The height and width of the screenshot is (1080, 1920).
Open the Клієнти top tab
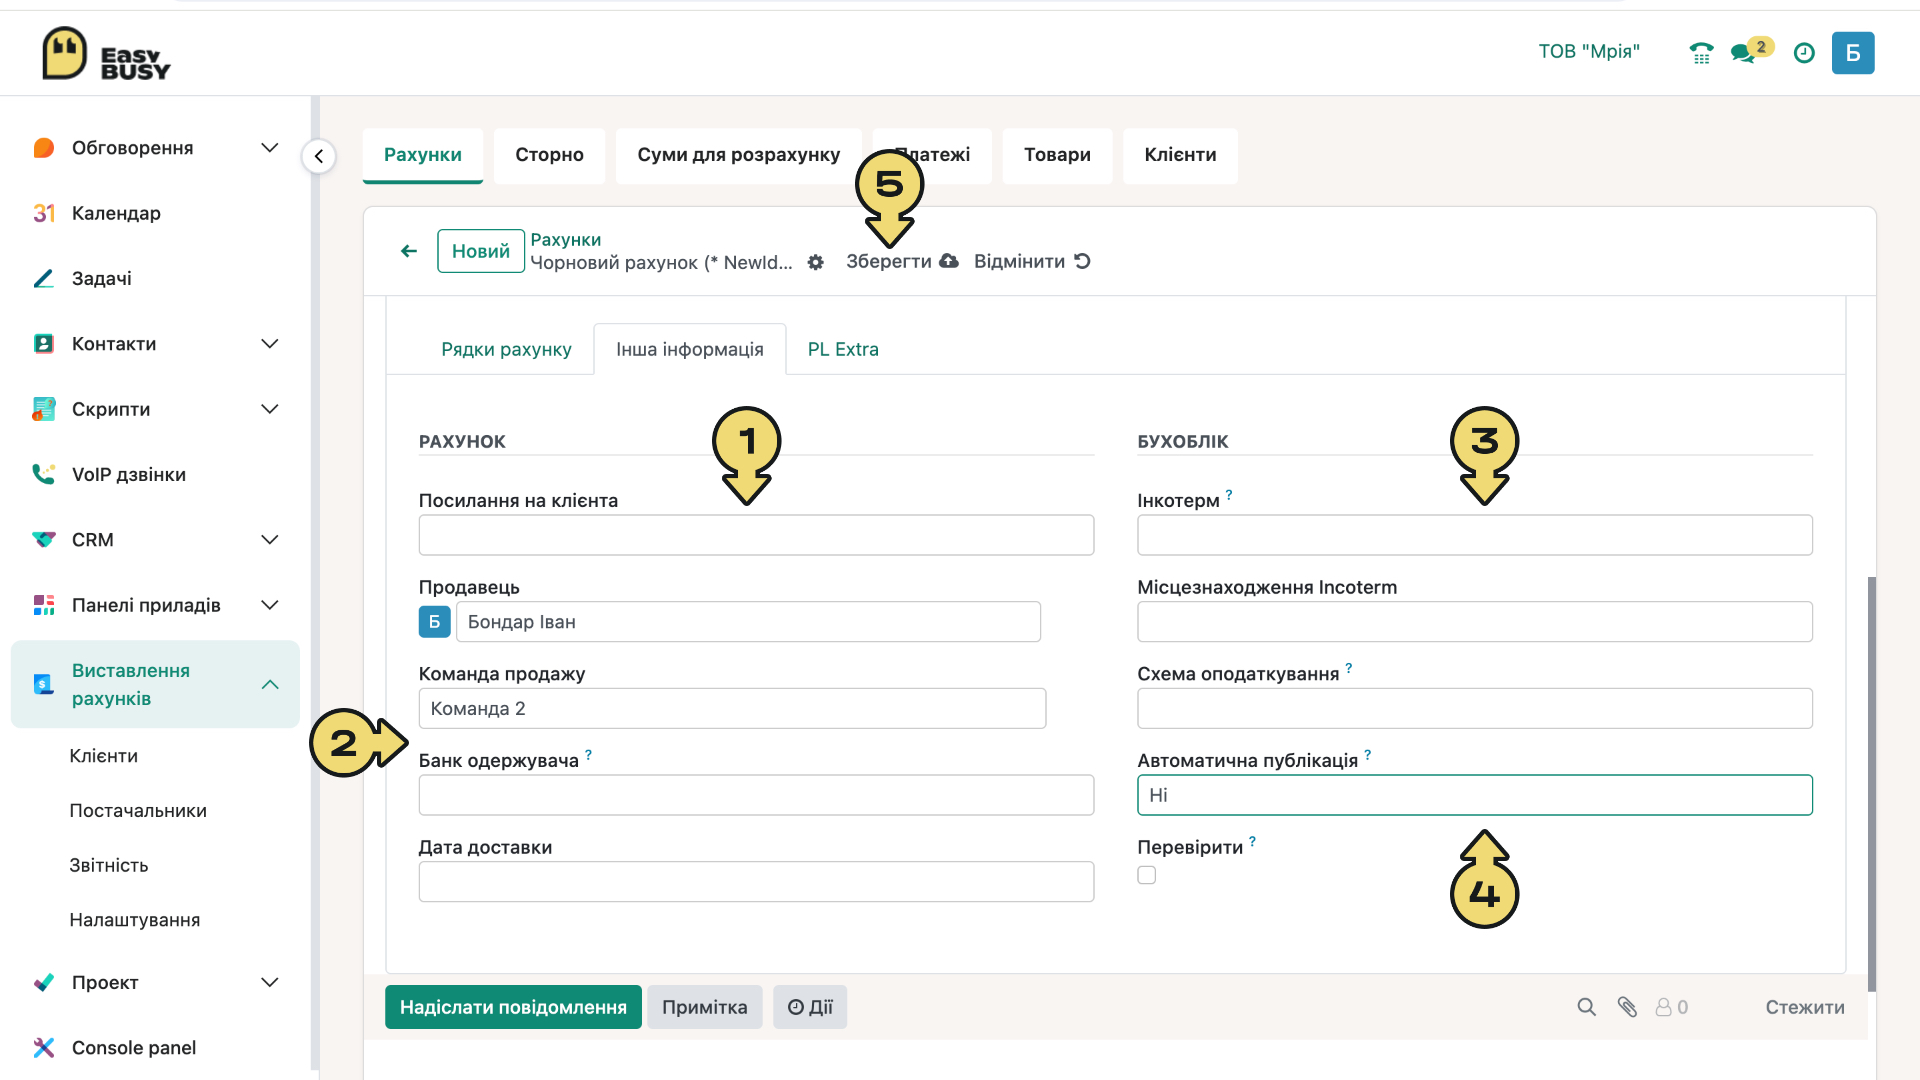[1180, 155]
